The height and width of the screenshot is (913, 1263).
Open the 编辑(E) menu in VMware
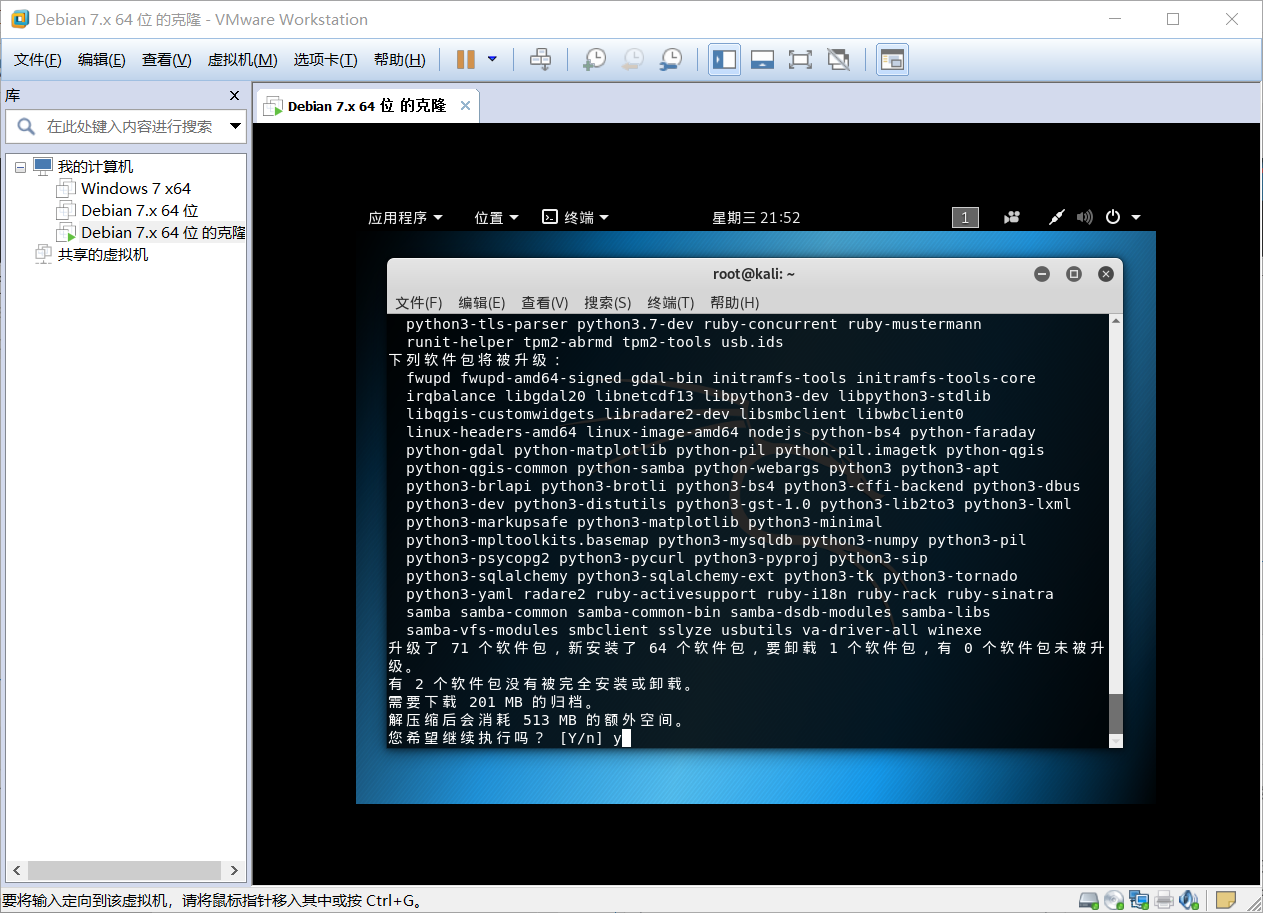pos(102,60)
